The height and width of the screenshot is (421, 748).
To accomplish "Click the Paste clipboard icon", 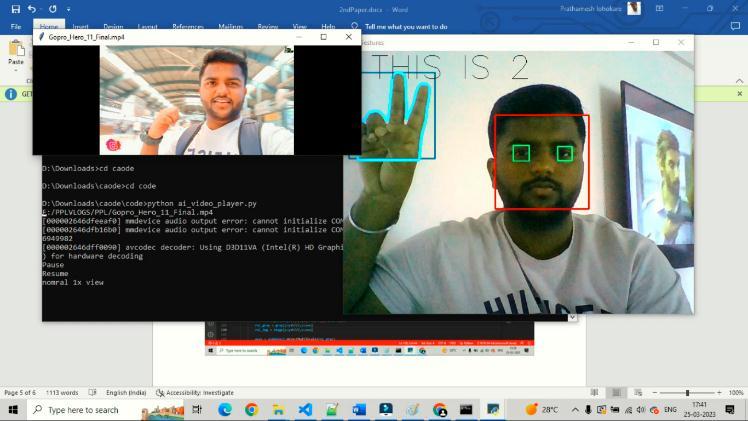I will [x=16, y=48].
